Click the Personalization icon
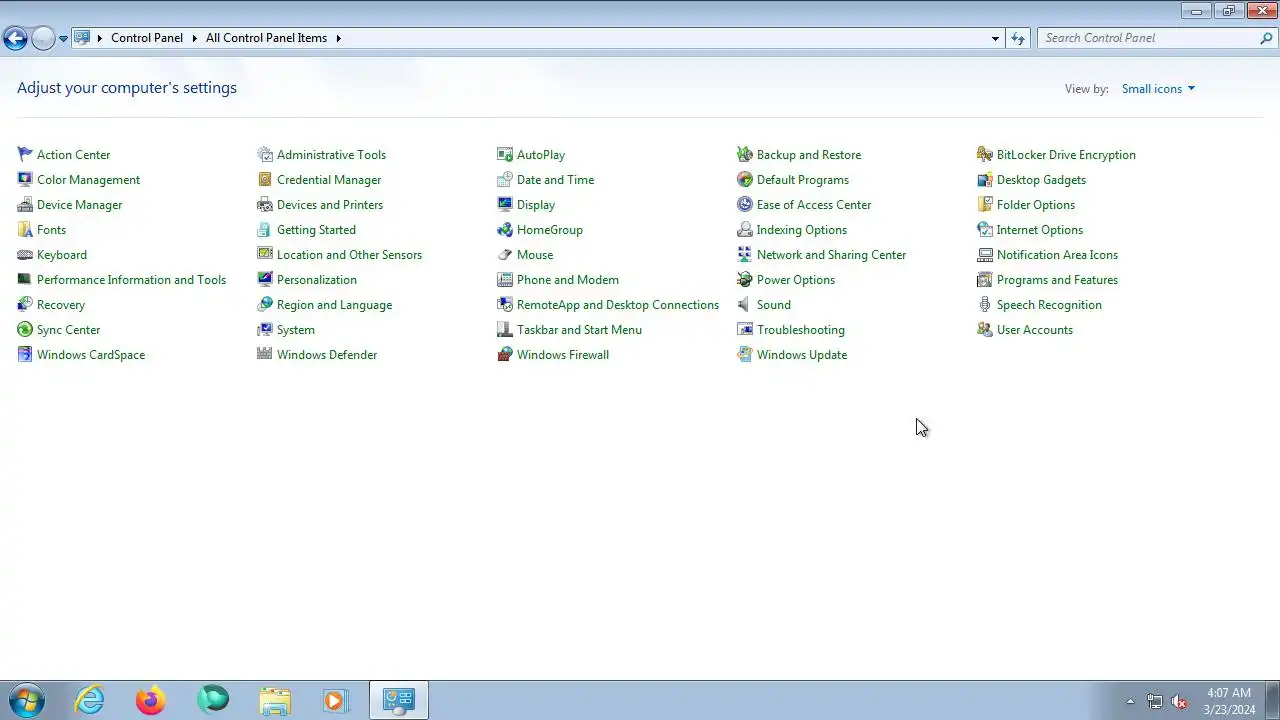The height and width of the screenshot is (720, 1280). (x=265, y=279)
